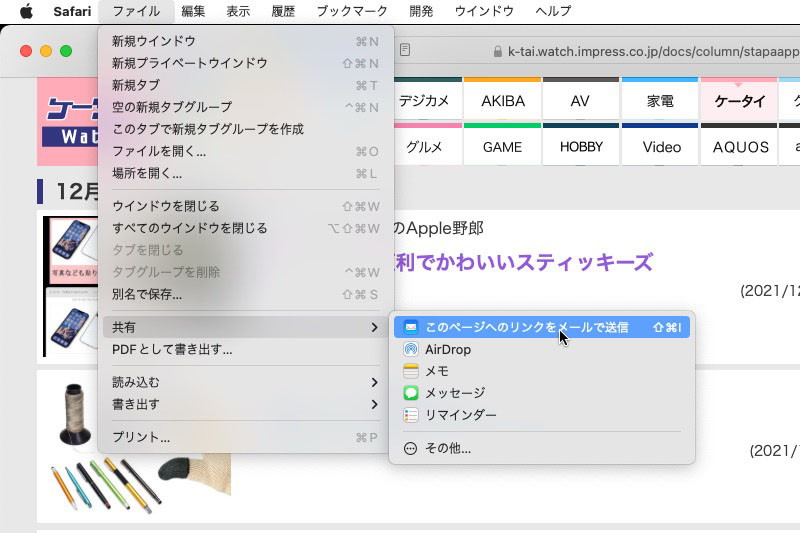Choose PDFとして書き出す…
This screenshot has width=800, height=533.
[x=245, y=349]
